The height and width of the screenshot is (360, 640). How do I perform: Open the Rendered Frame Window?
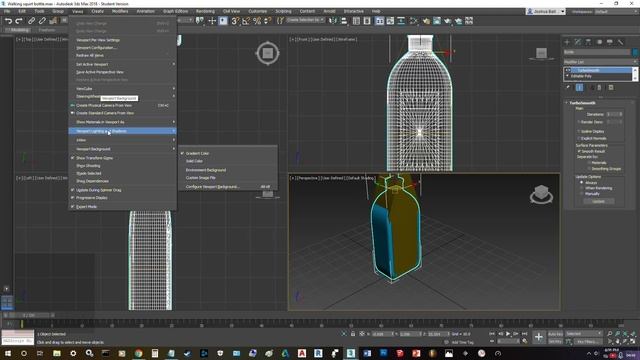tap(437, 21)
